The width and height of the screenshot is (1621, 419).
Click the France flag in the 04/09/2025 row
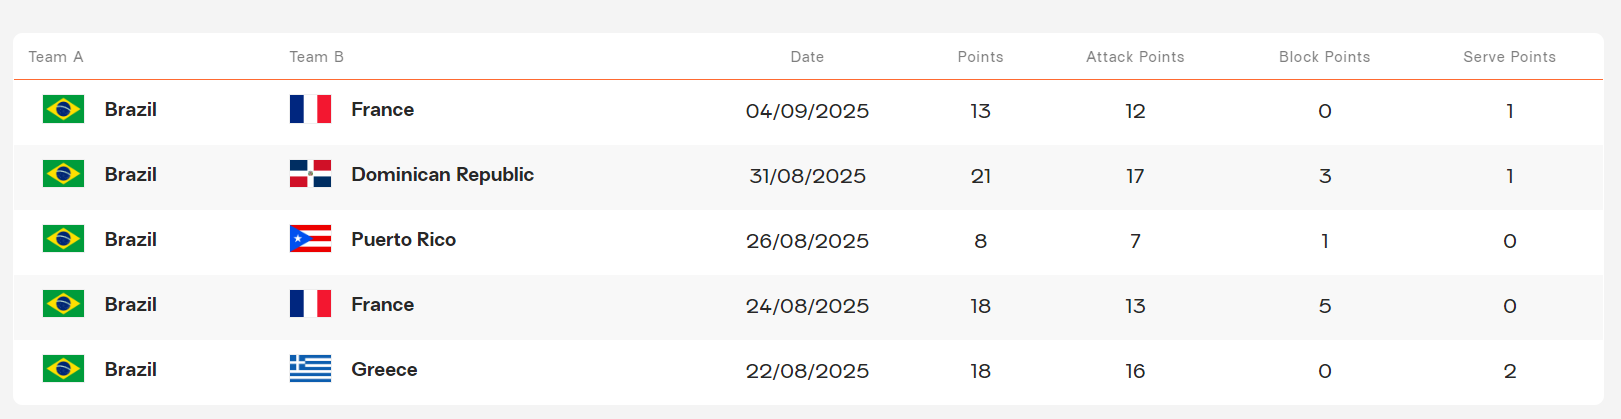pos(310,109)
